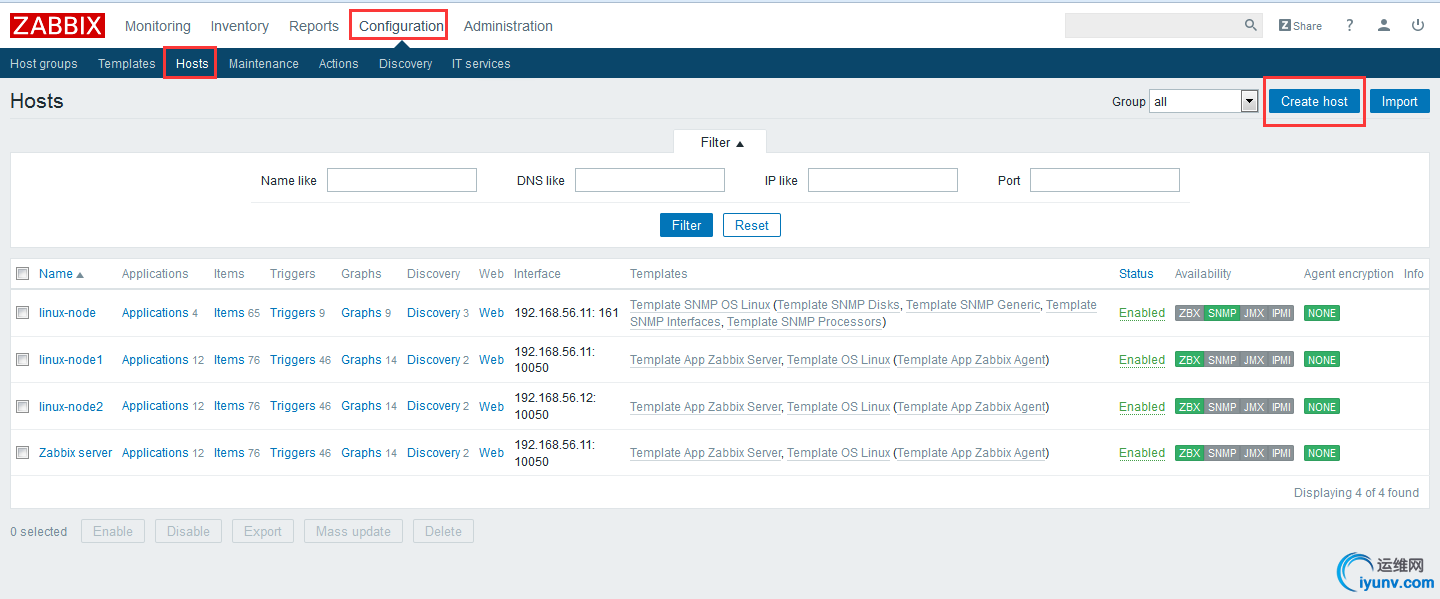Open the Zabbix Share link
Image resolution: width=1440 pixels, height=599 pixels.
click(1300, 26)
